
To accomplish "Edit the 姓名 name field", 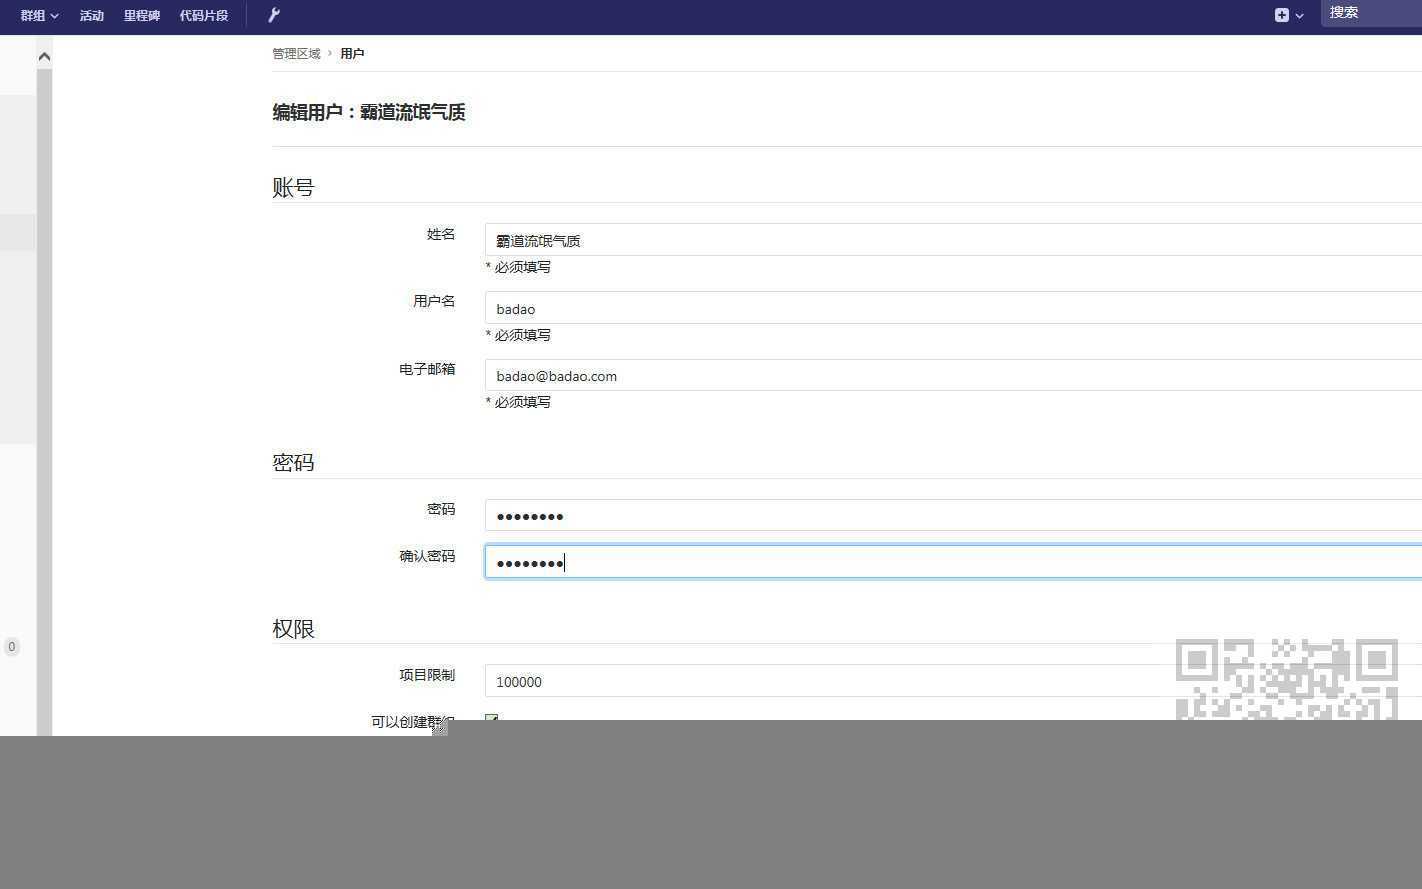I will coord(953,240).
